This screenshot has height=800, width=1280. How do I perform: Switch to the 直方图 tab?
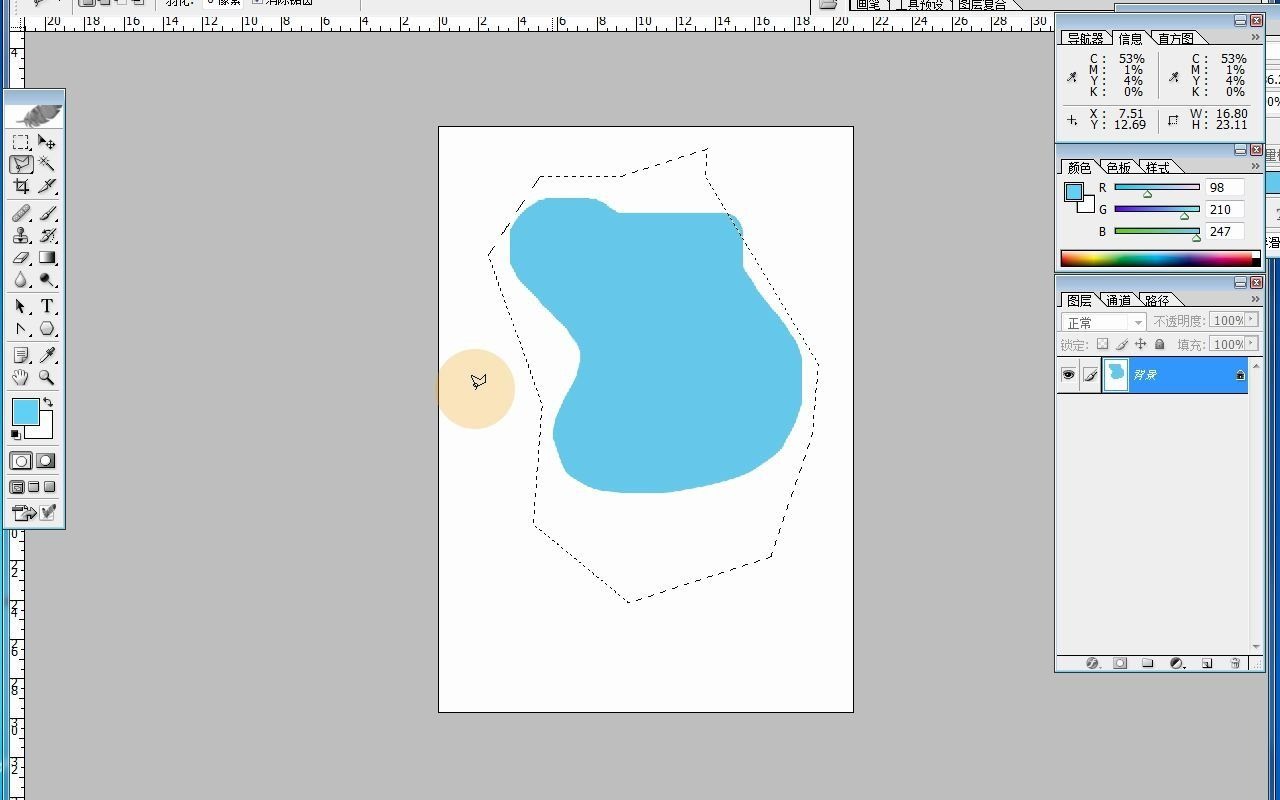(x=1175, y=38)
